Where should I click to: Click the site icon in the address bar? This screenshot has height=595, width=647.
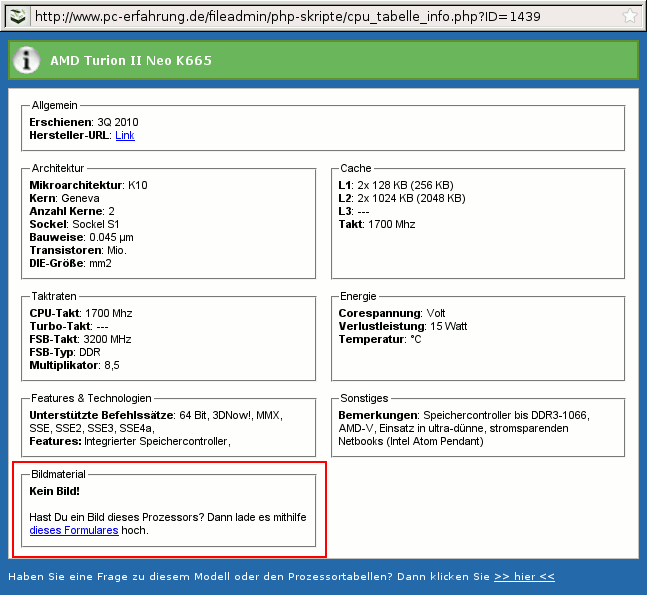tap(18, 17)
